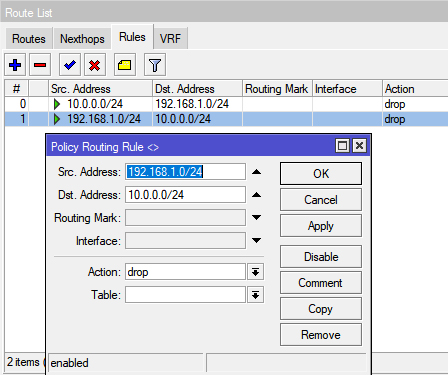Sort by Action column header

coord(415,89)
